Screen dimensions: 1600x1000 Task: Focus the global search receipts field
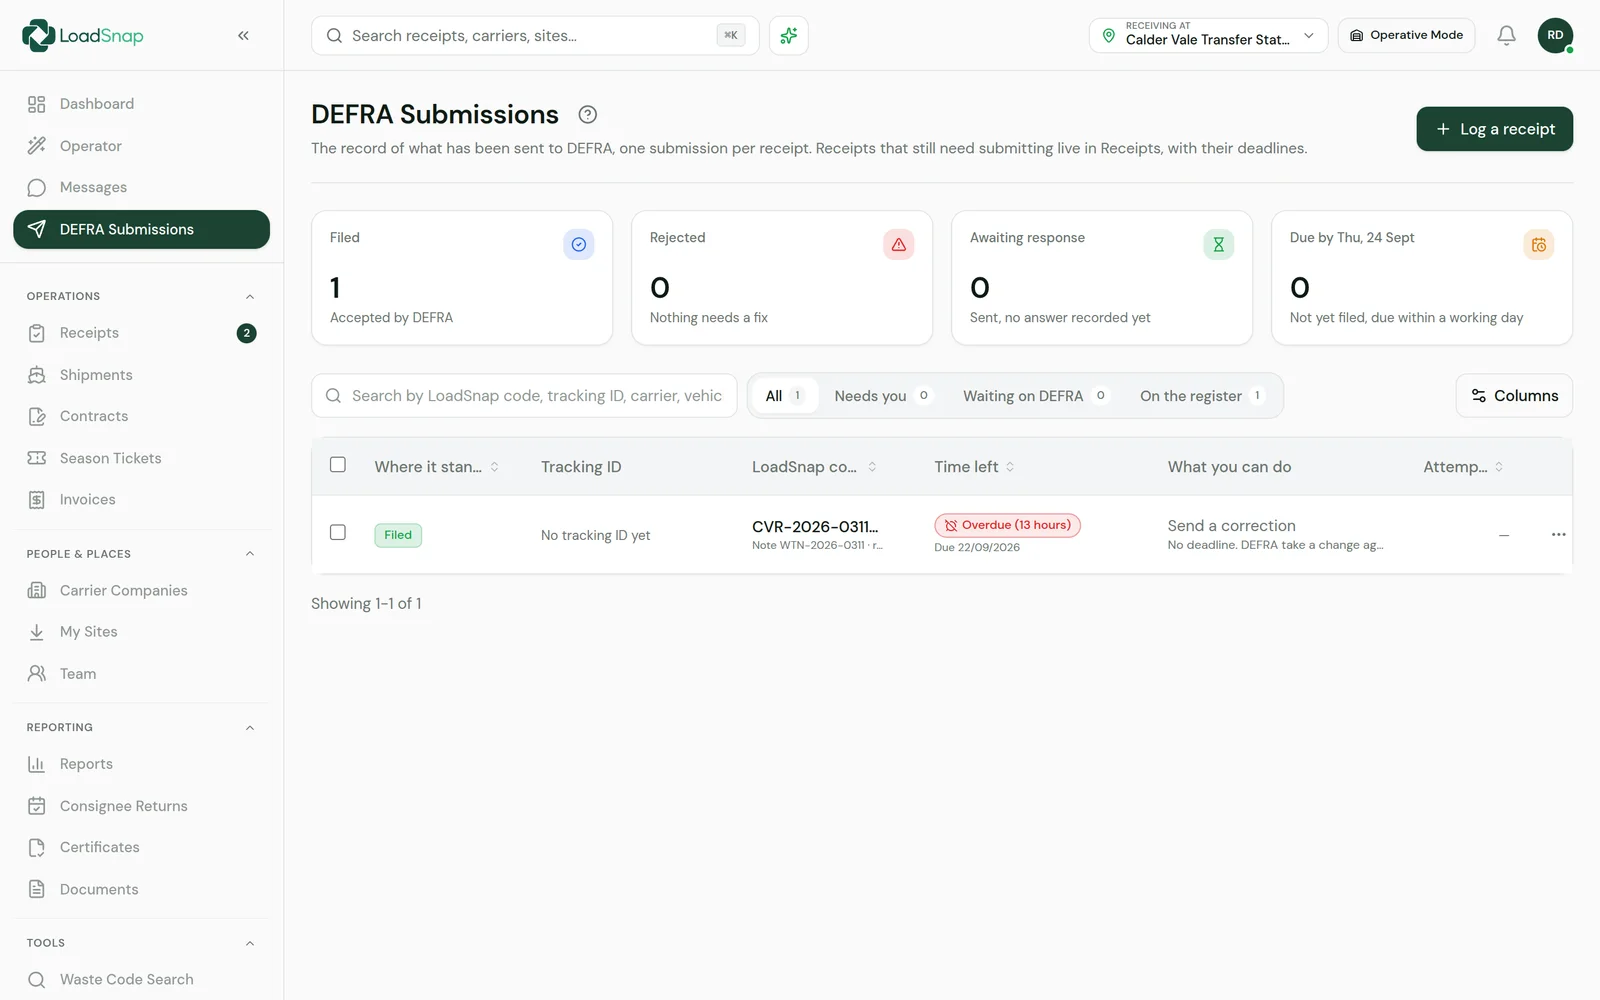coord(535,36)
